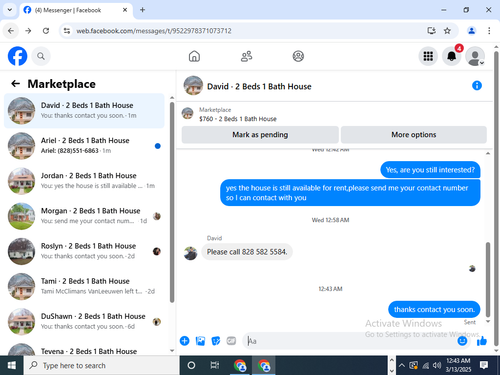Open the tab search dropdown arrow
The width and height of the screenshot is (500, 375).
(x=10, y=10)
